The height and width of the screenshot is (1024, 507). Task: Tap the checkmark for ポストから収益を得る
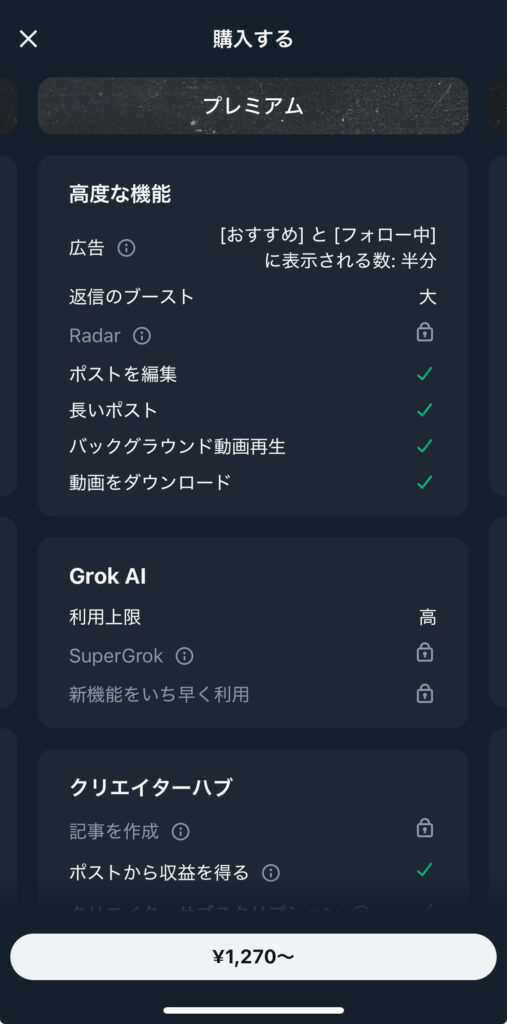(425, 870)
